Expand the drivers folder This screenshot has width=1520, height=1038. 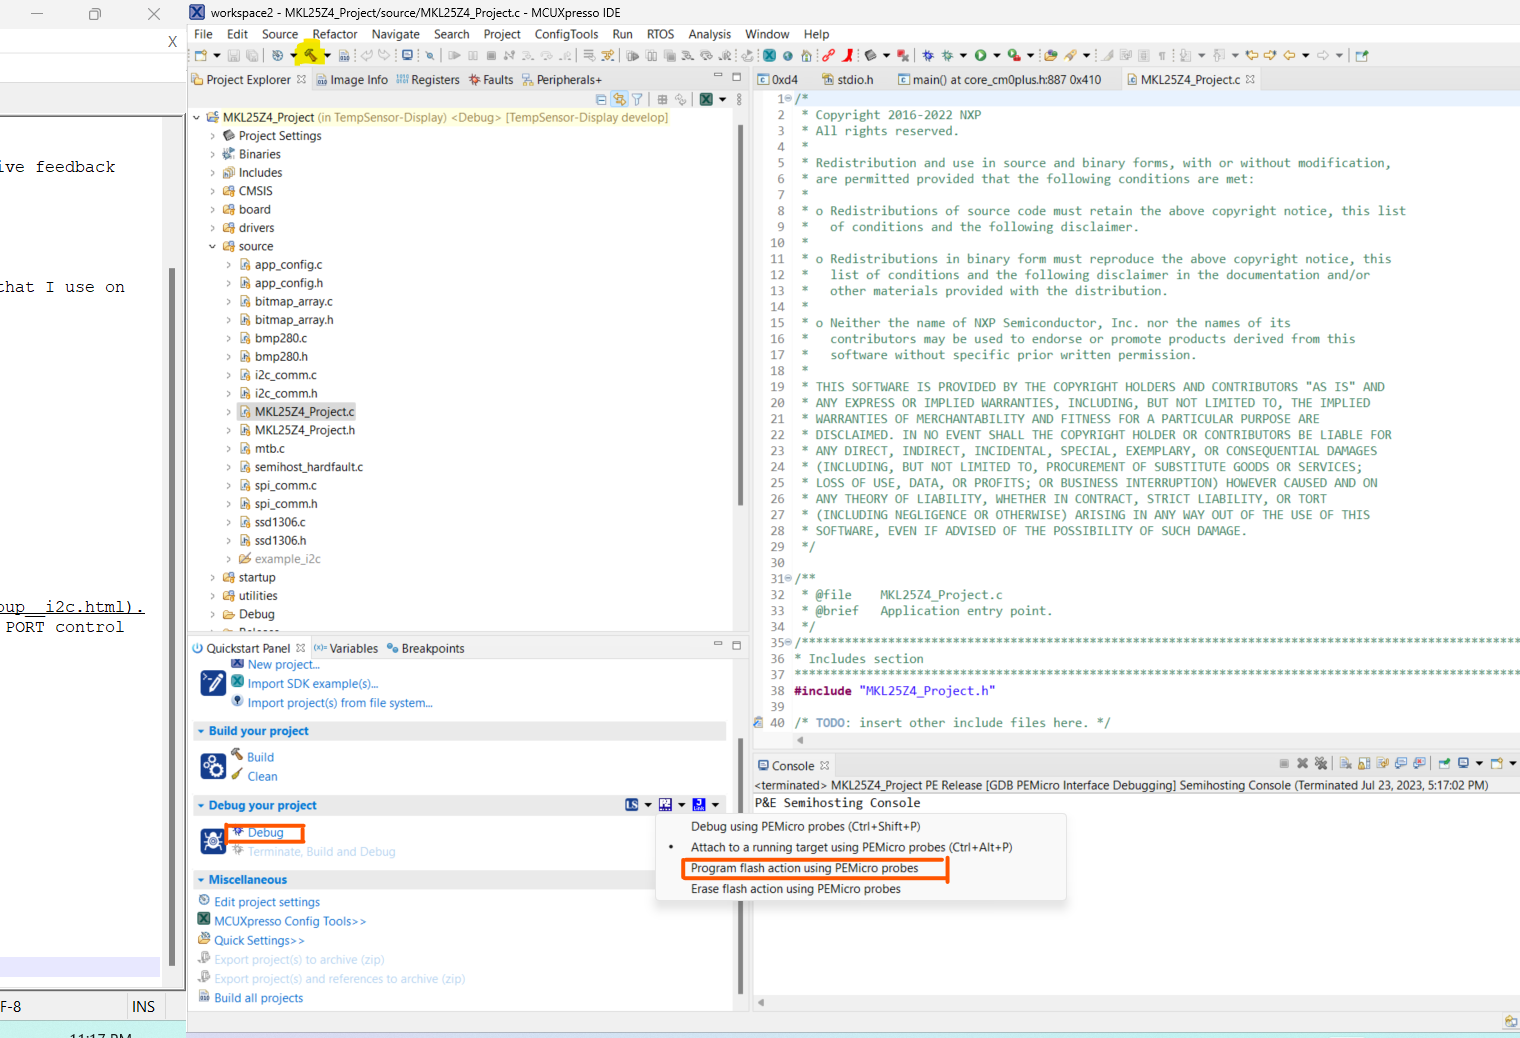click(212, 228)
